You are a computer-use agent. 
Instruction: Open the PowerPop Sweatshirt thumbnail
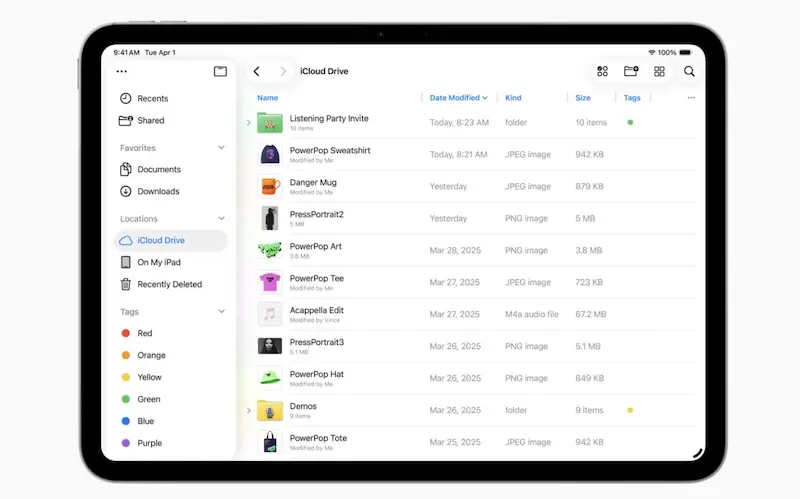click(270, 154)
